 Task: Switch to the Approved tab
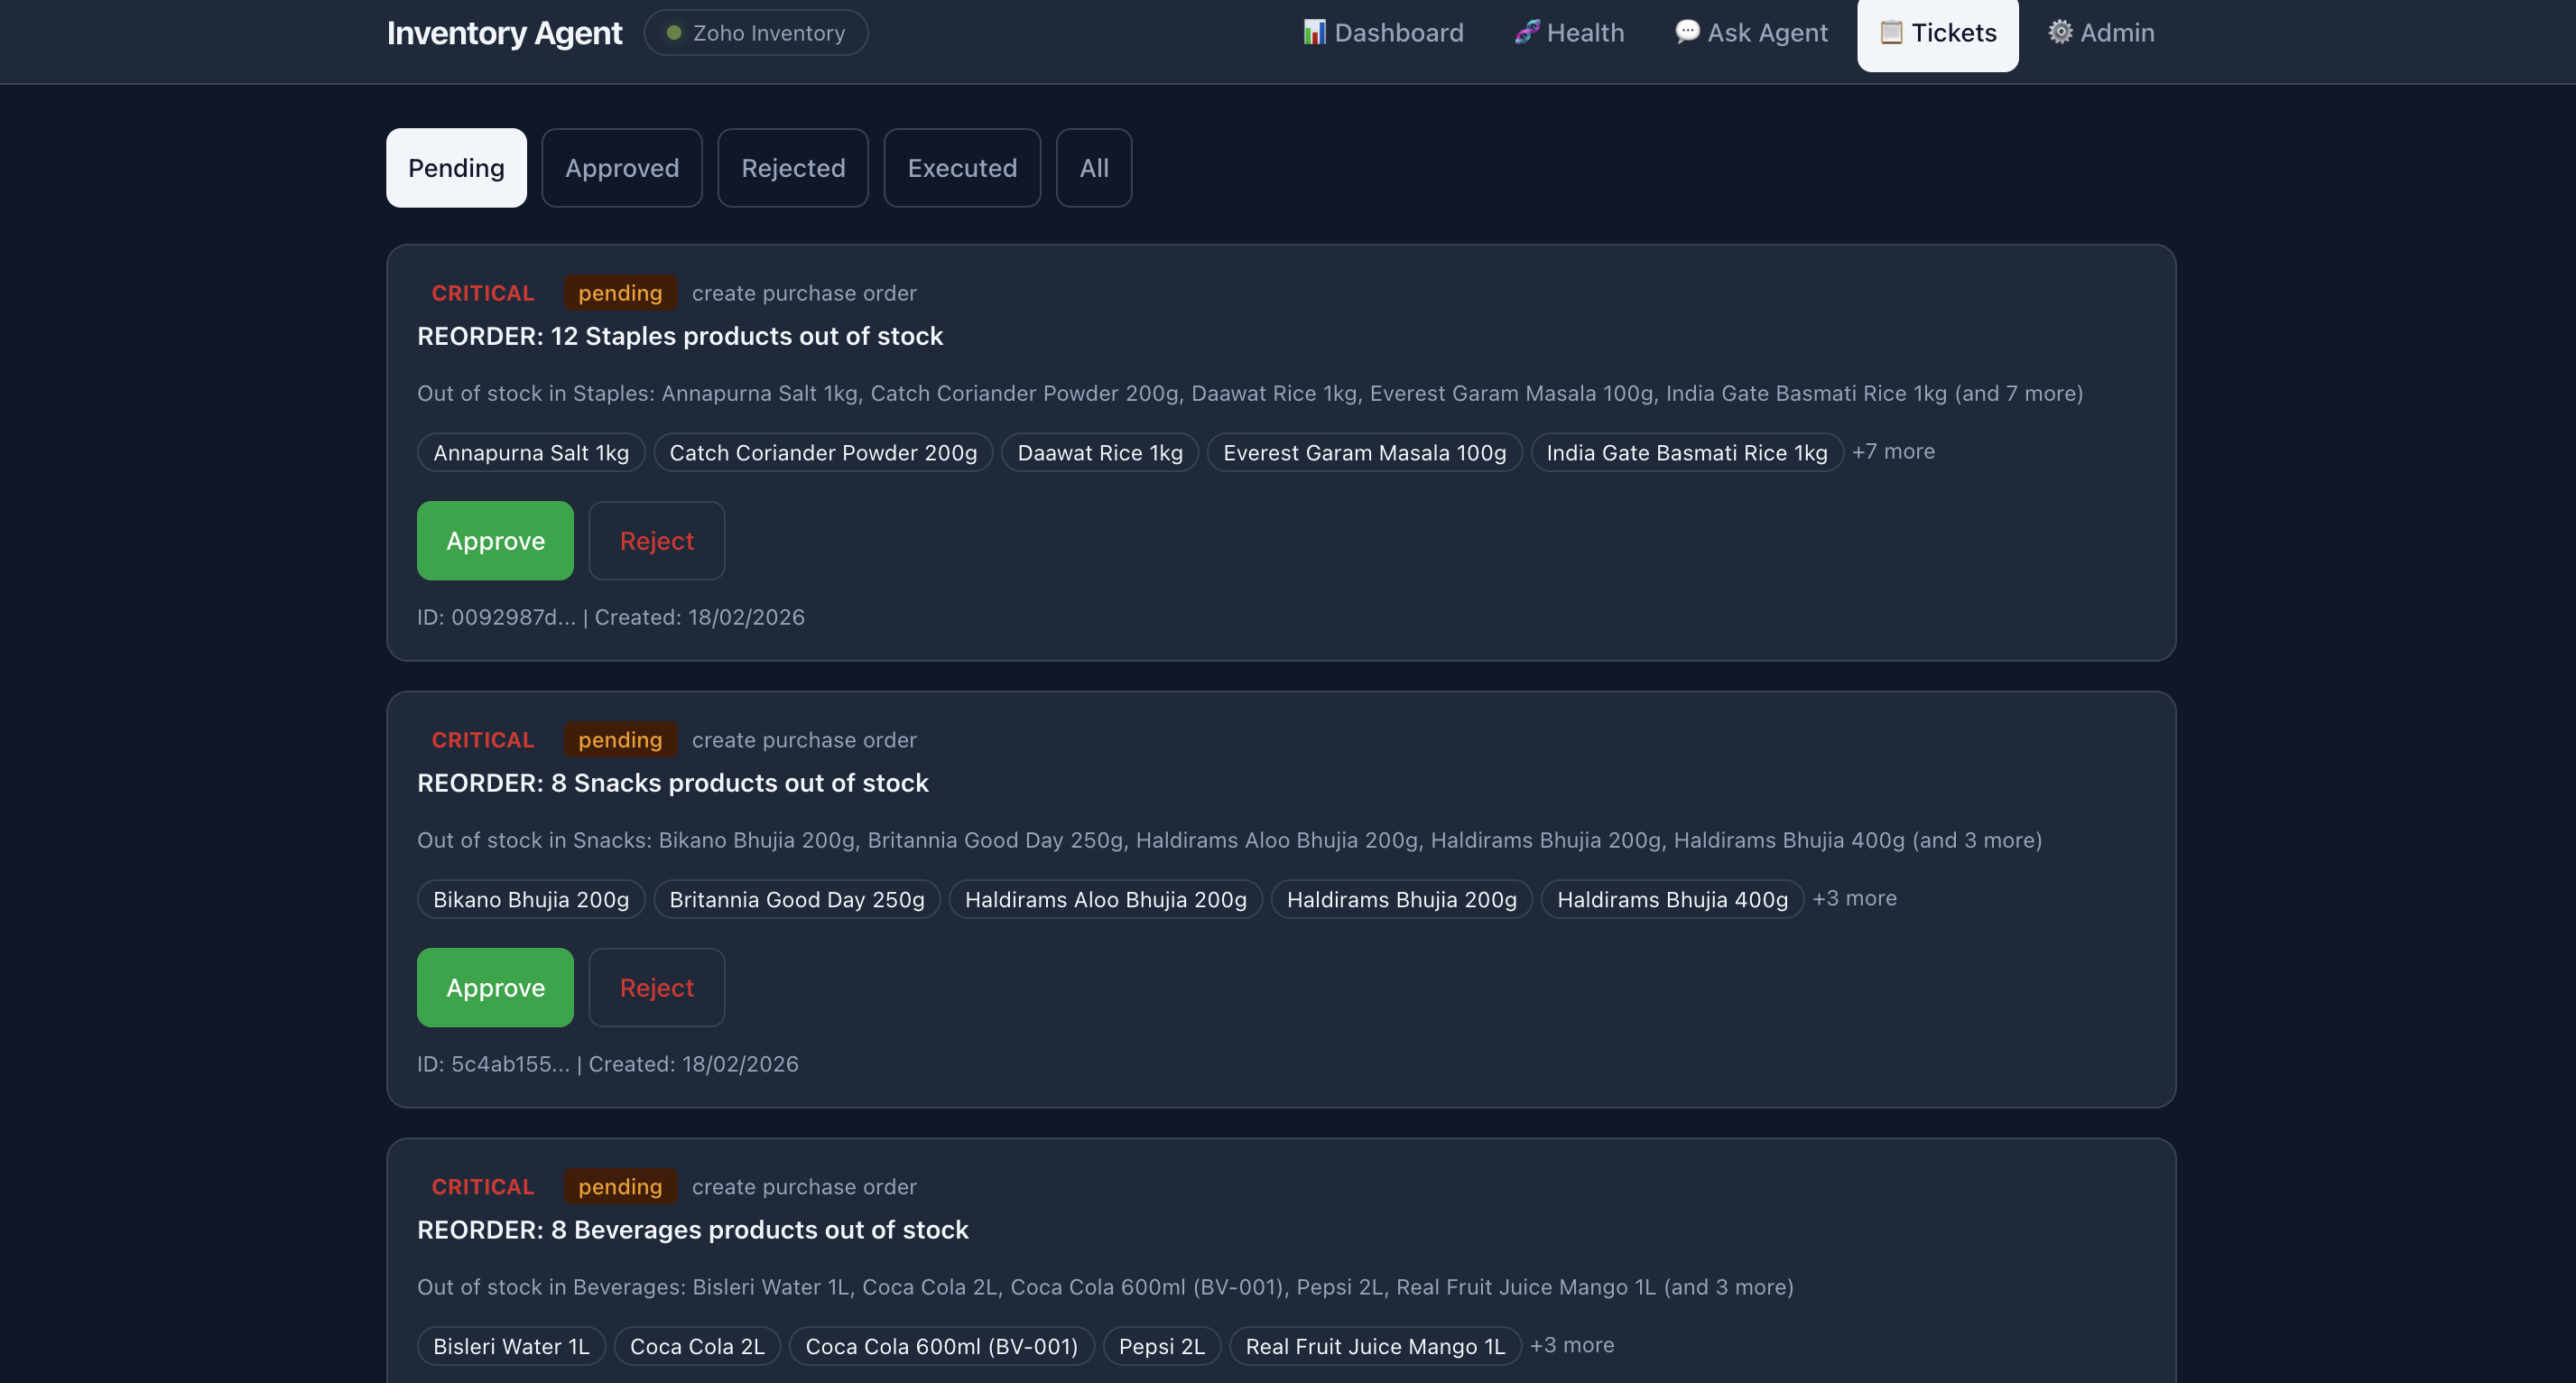622,167
